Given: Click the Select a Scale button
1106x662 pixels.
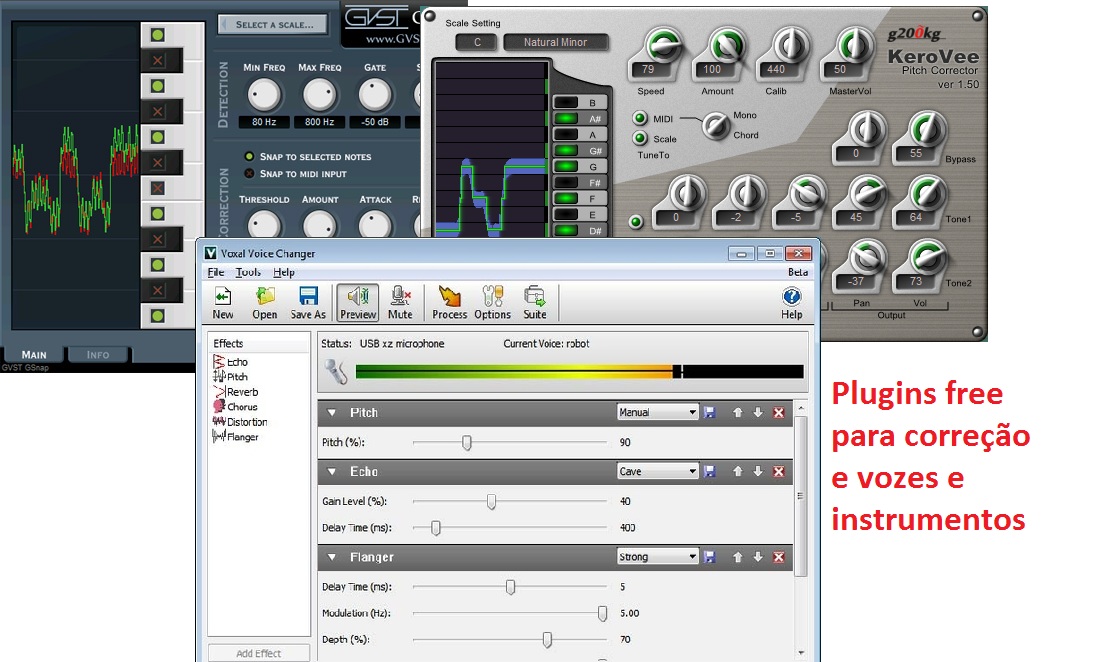Looking at the screenshot, I should click(272, 24).
